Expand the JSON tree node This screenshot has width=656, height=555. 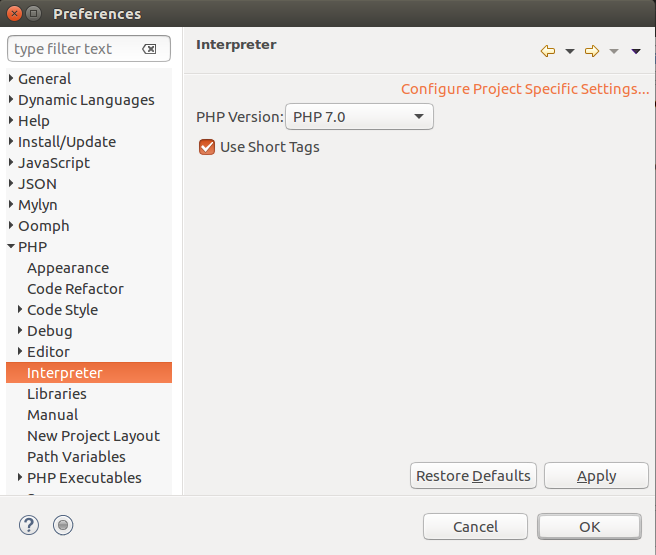pyautogui.click(x=11, y=183)
